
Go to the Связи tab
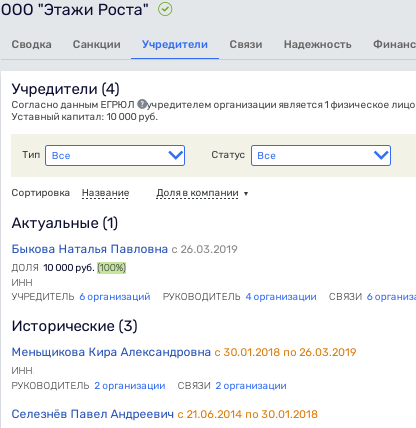[x=246, y=44]
